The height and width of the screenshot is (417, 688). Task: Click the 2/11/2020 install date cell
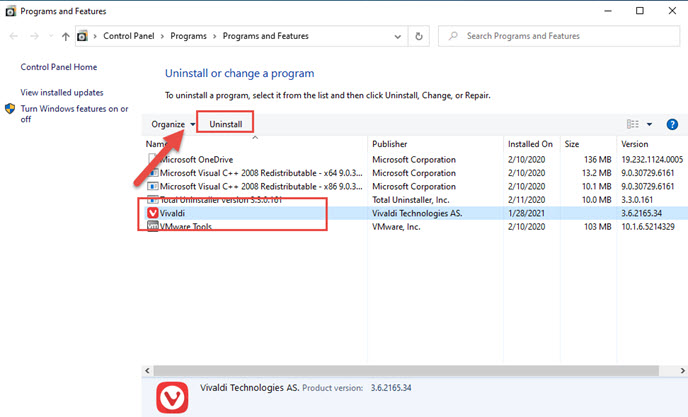coord(526,200)
